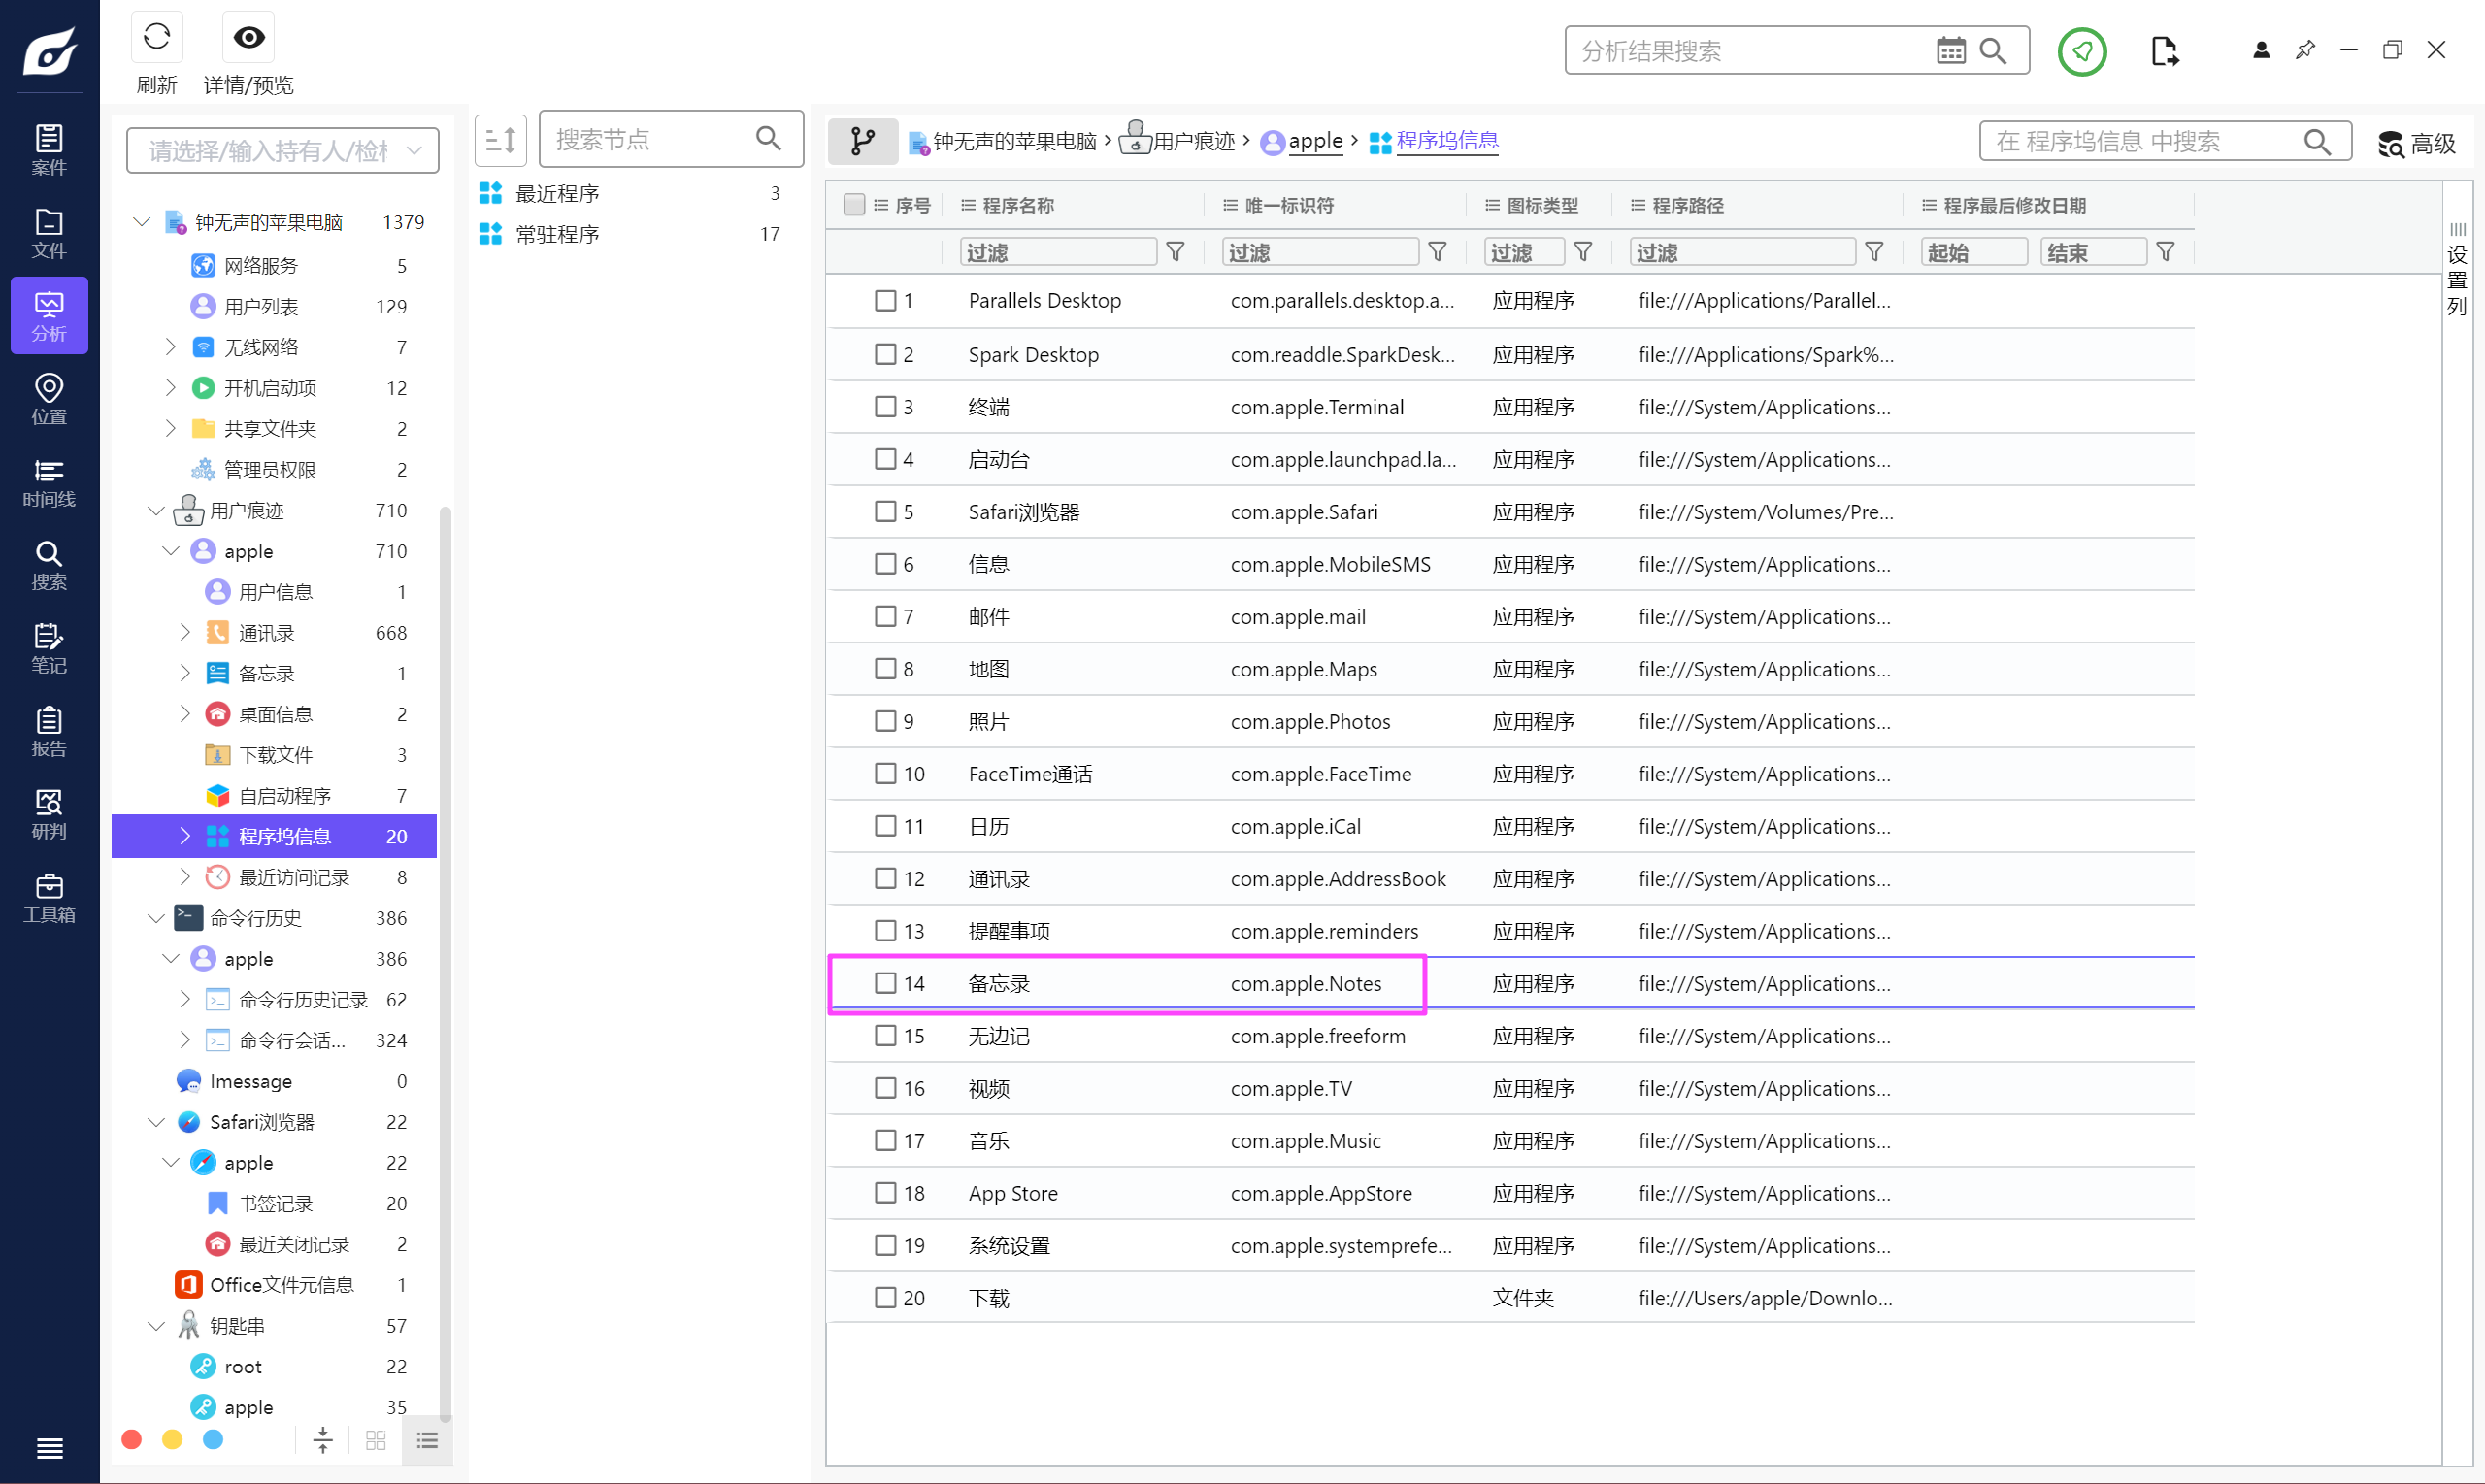Open 时间线 in the left sidebar
The height and width of the screenshot is (1484, 2485).
click(x=49, y=482)
